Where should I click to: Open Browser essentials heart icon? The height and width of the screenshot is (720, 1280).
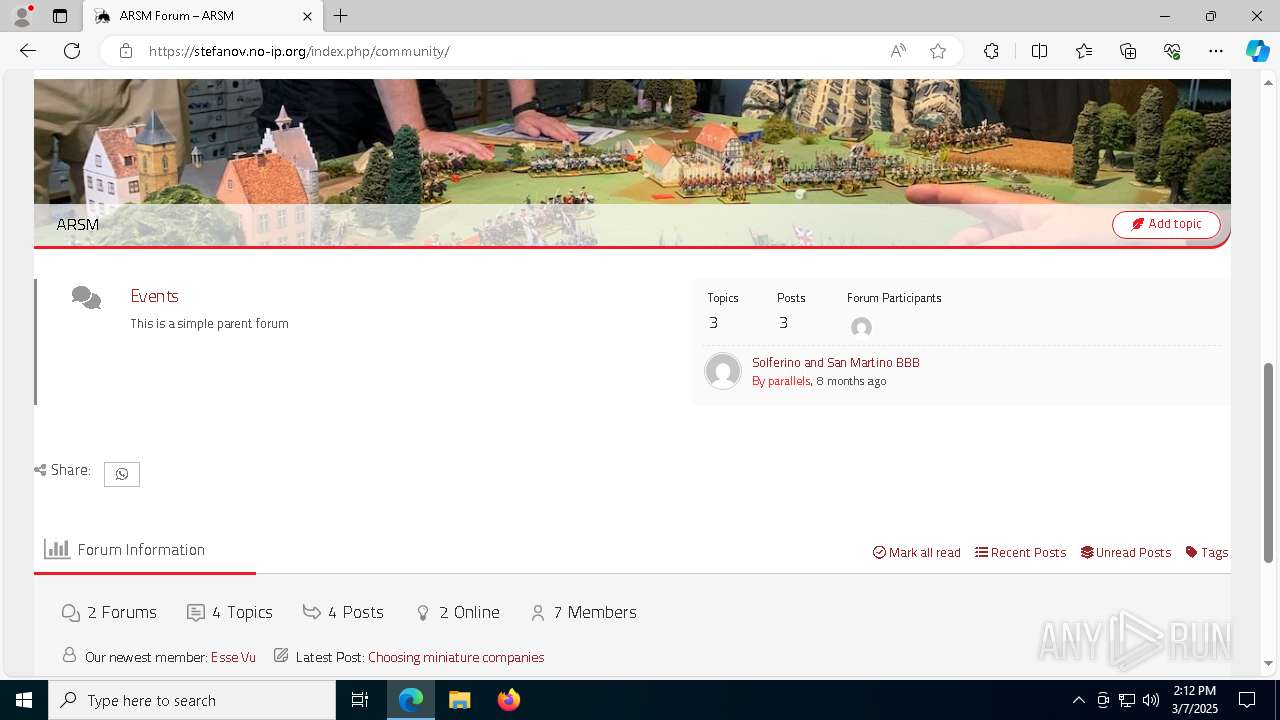pos(1172,51)
